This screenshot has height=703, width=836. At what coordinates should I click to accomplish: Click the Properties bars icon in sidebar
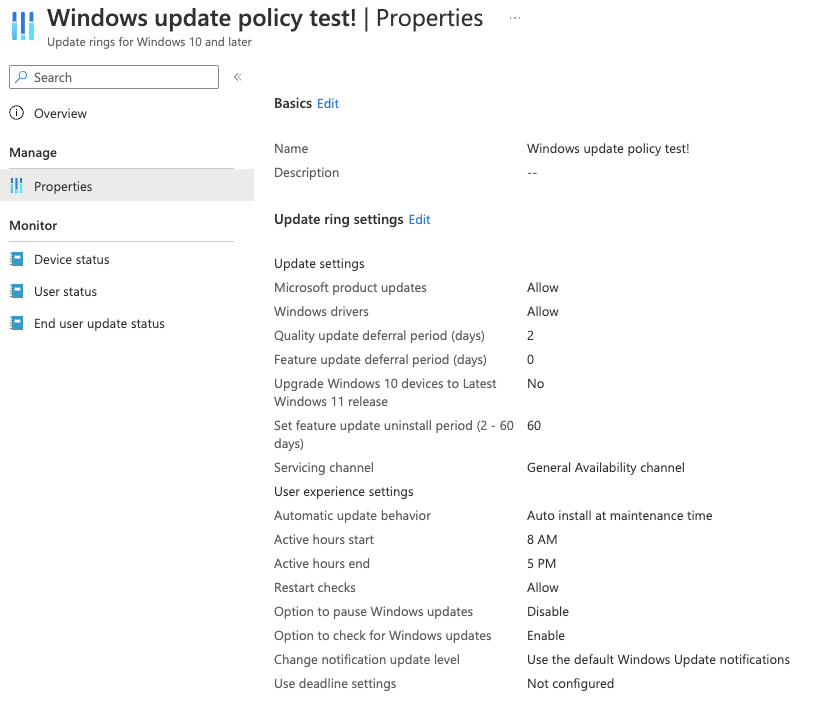point(16,187)
